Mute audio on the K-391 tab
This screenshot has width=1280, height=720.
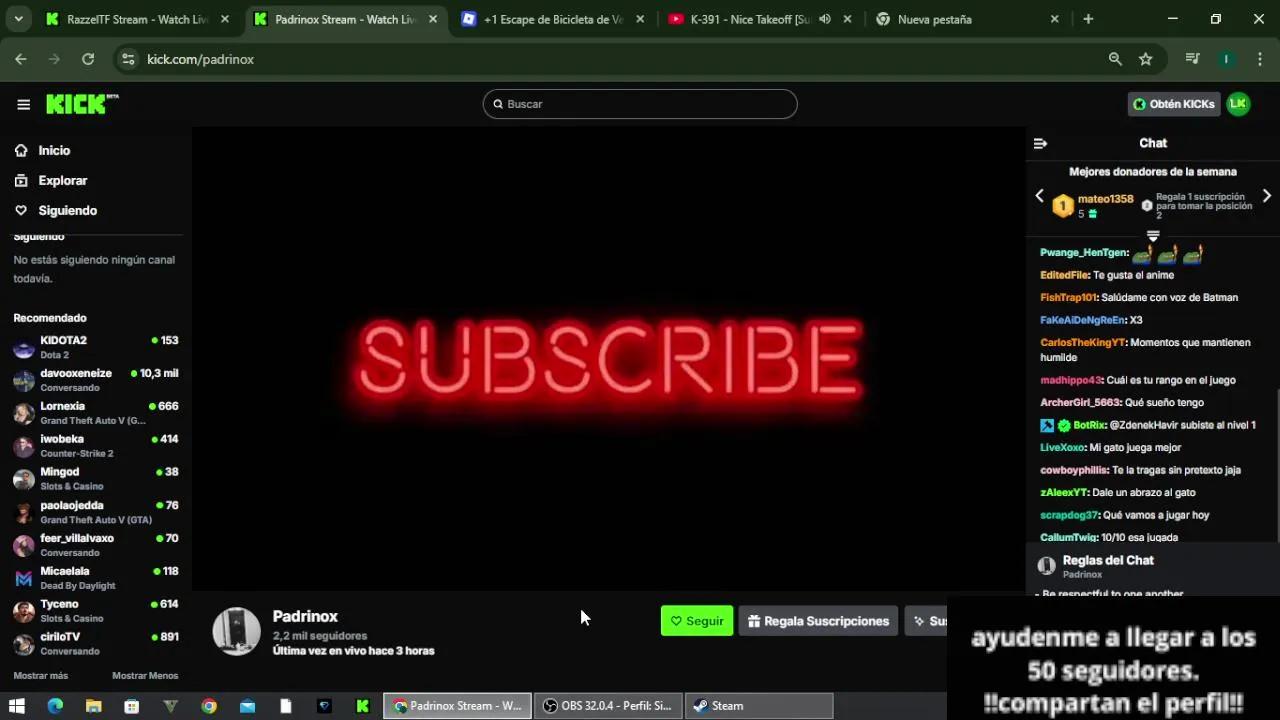click(x=825, y=19)
